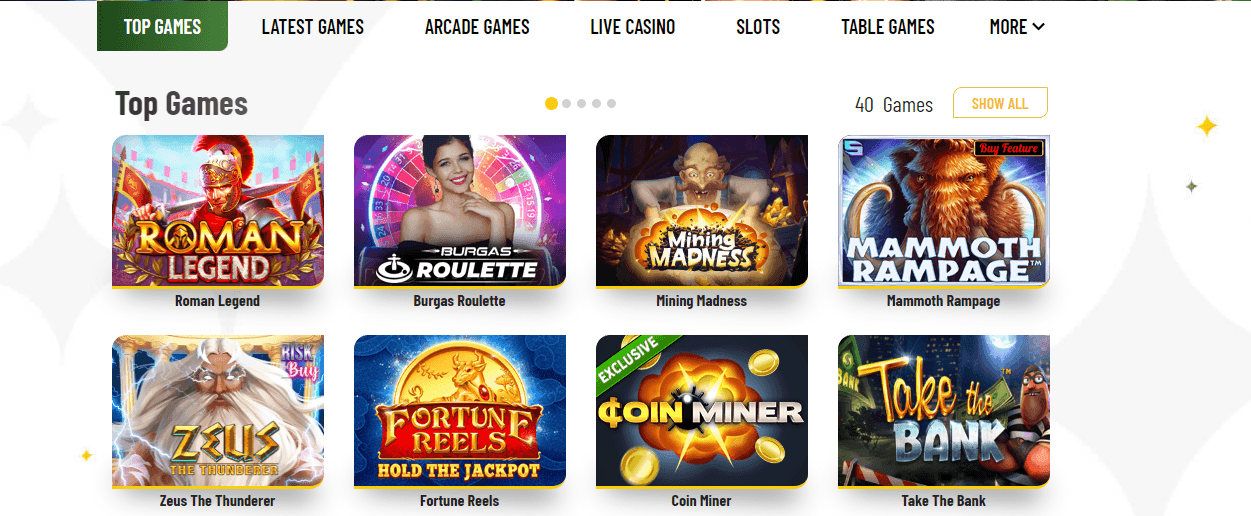This screenshot has height=516, width=1251.
Task: Select Mammoth Rampage game tile
Action: (x=944, y=211)
